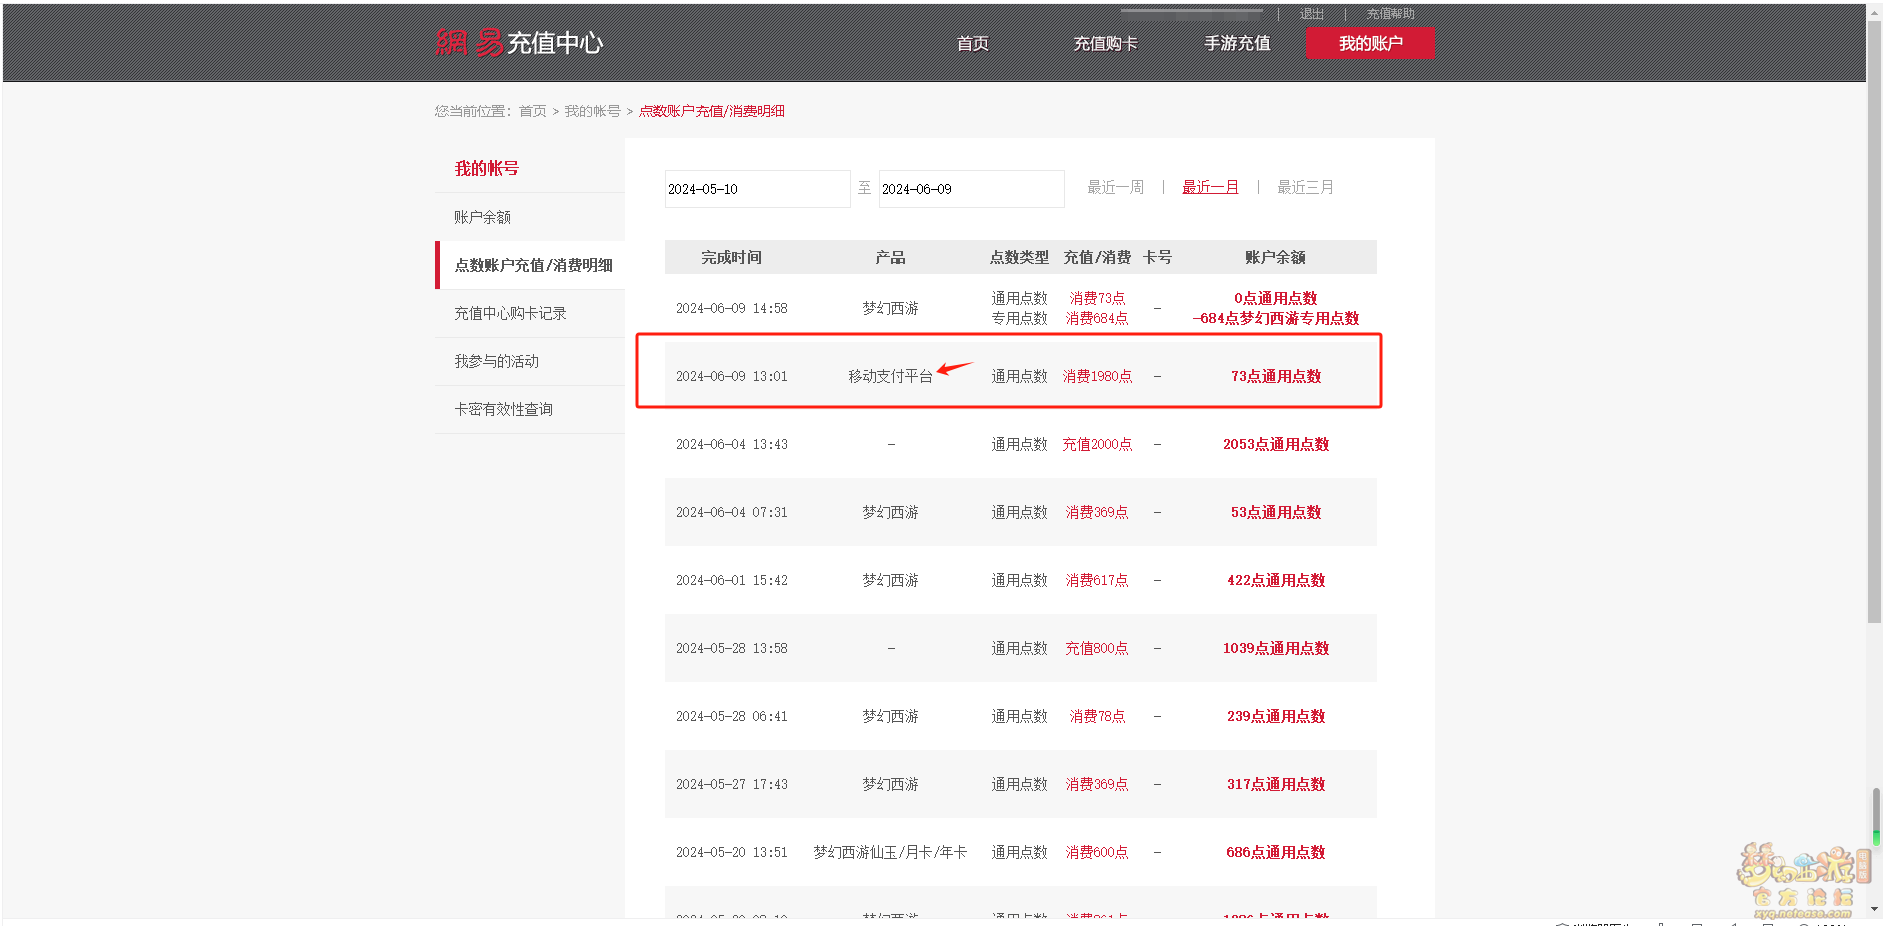Click balance -684点梦幻西游专用点数
The width and height of the screenshot is (1883, 926).
pyautogui.click(x=1275, y=318)
